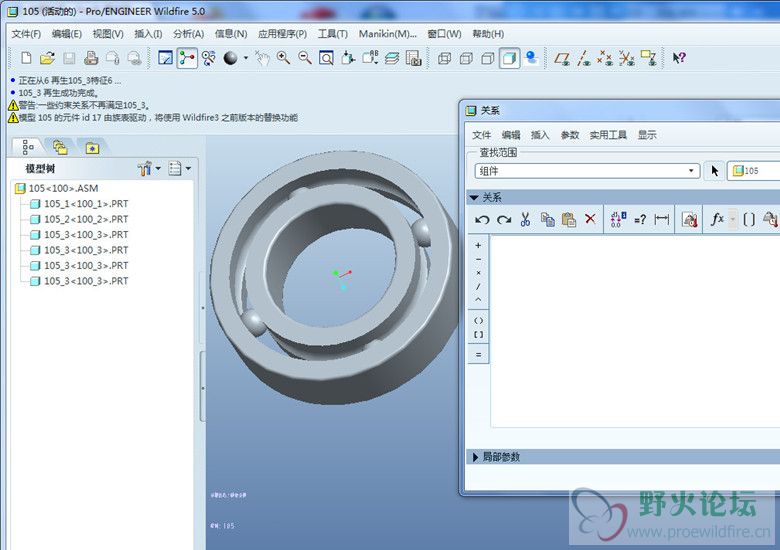Click the fx insert function icon
The width and height of the screenshot is (780, 550).
coord(717,219)
